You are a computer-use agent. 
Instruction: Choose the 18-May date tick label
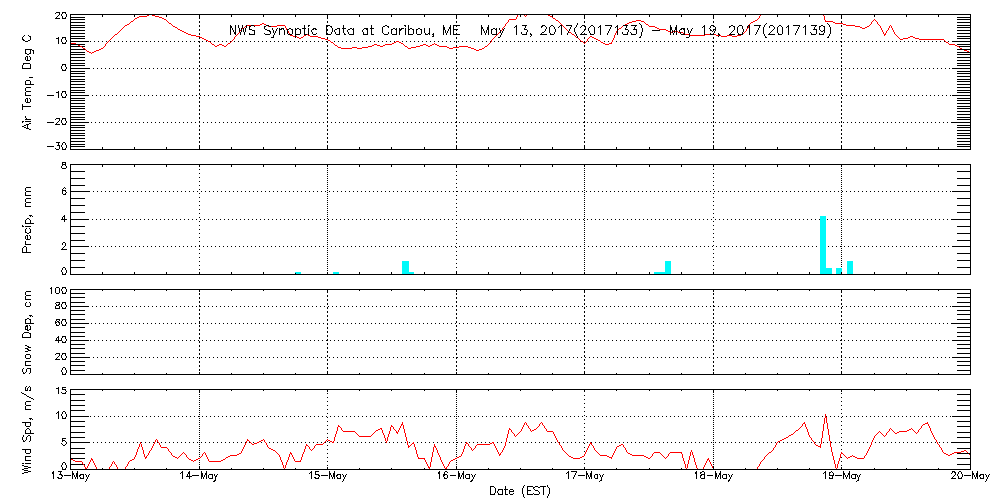[713, 477]
